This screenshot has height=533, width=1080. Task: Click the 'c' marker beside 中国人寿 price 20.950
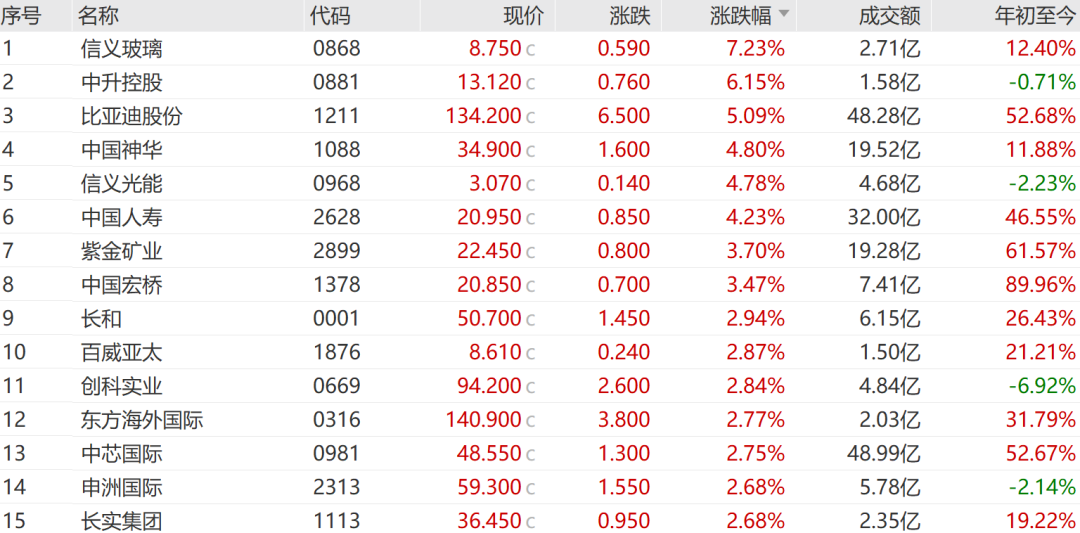click(531, 218)
